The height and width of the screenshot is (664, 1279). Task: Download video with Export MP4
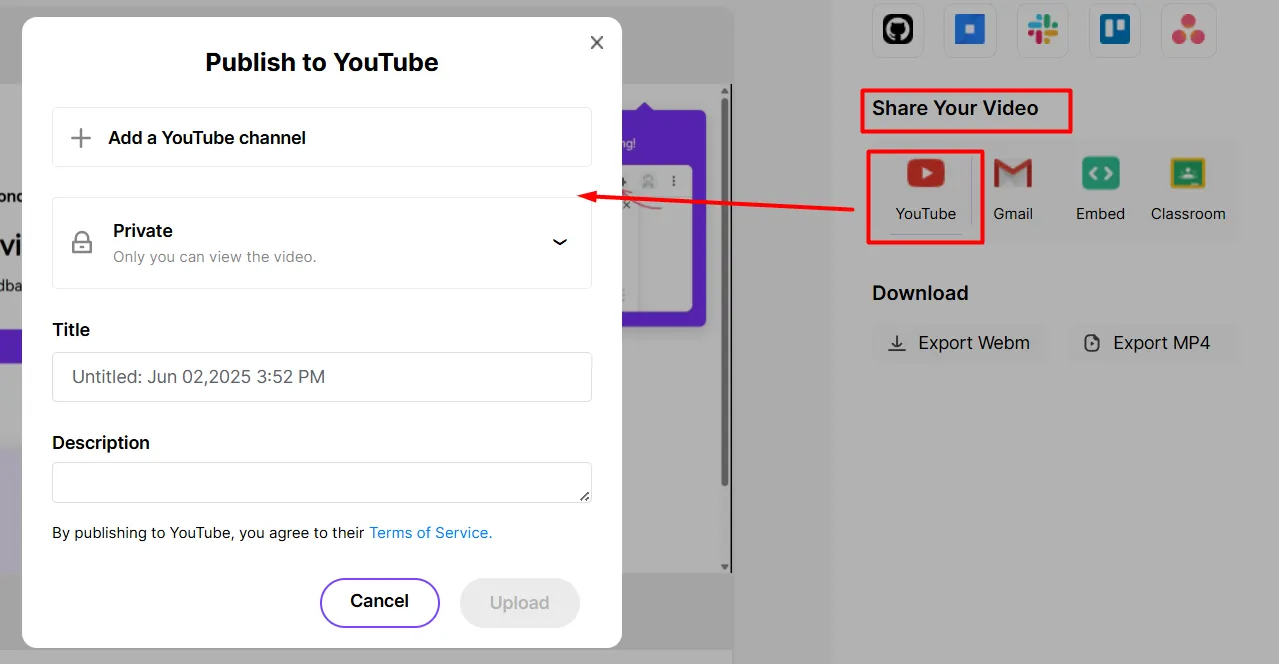pyautogui.click(x=1148, y=343)
